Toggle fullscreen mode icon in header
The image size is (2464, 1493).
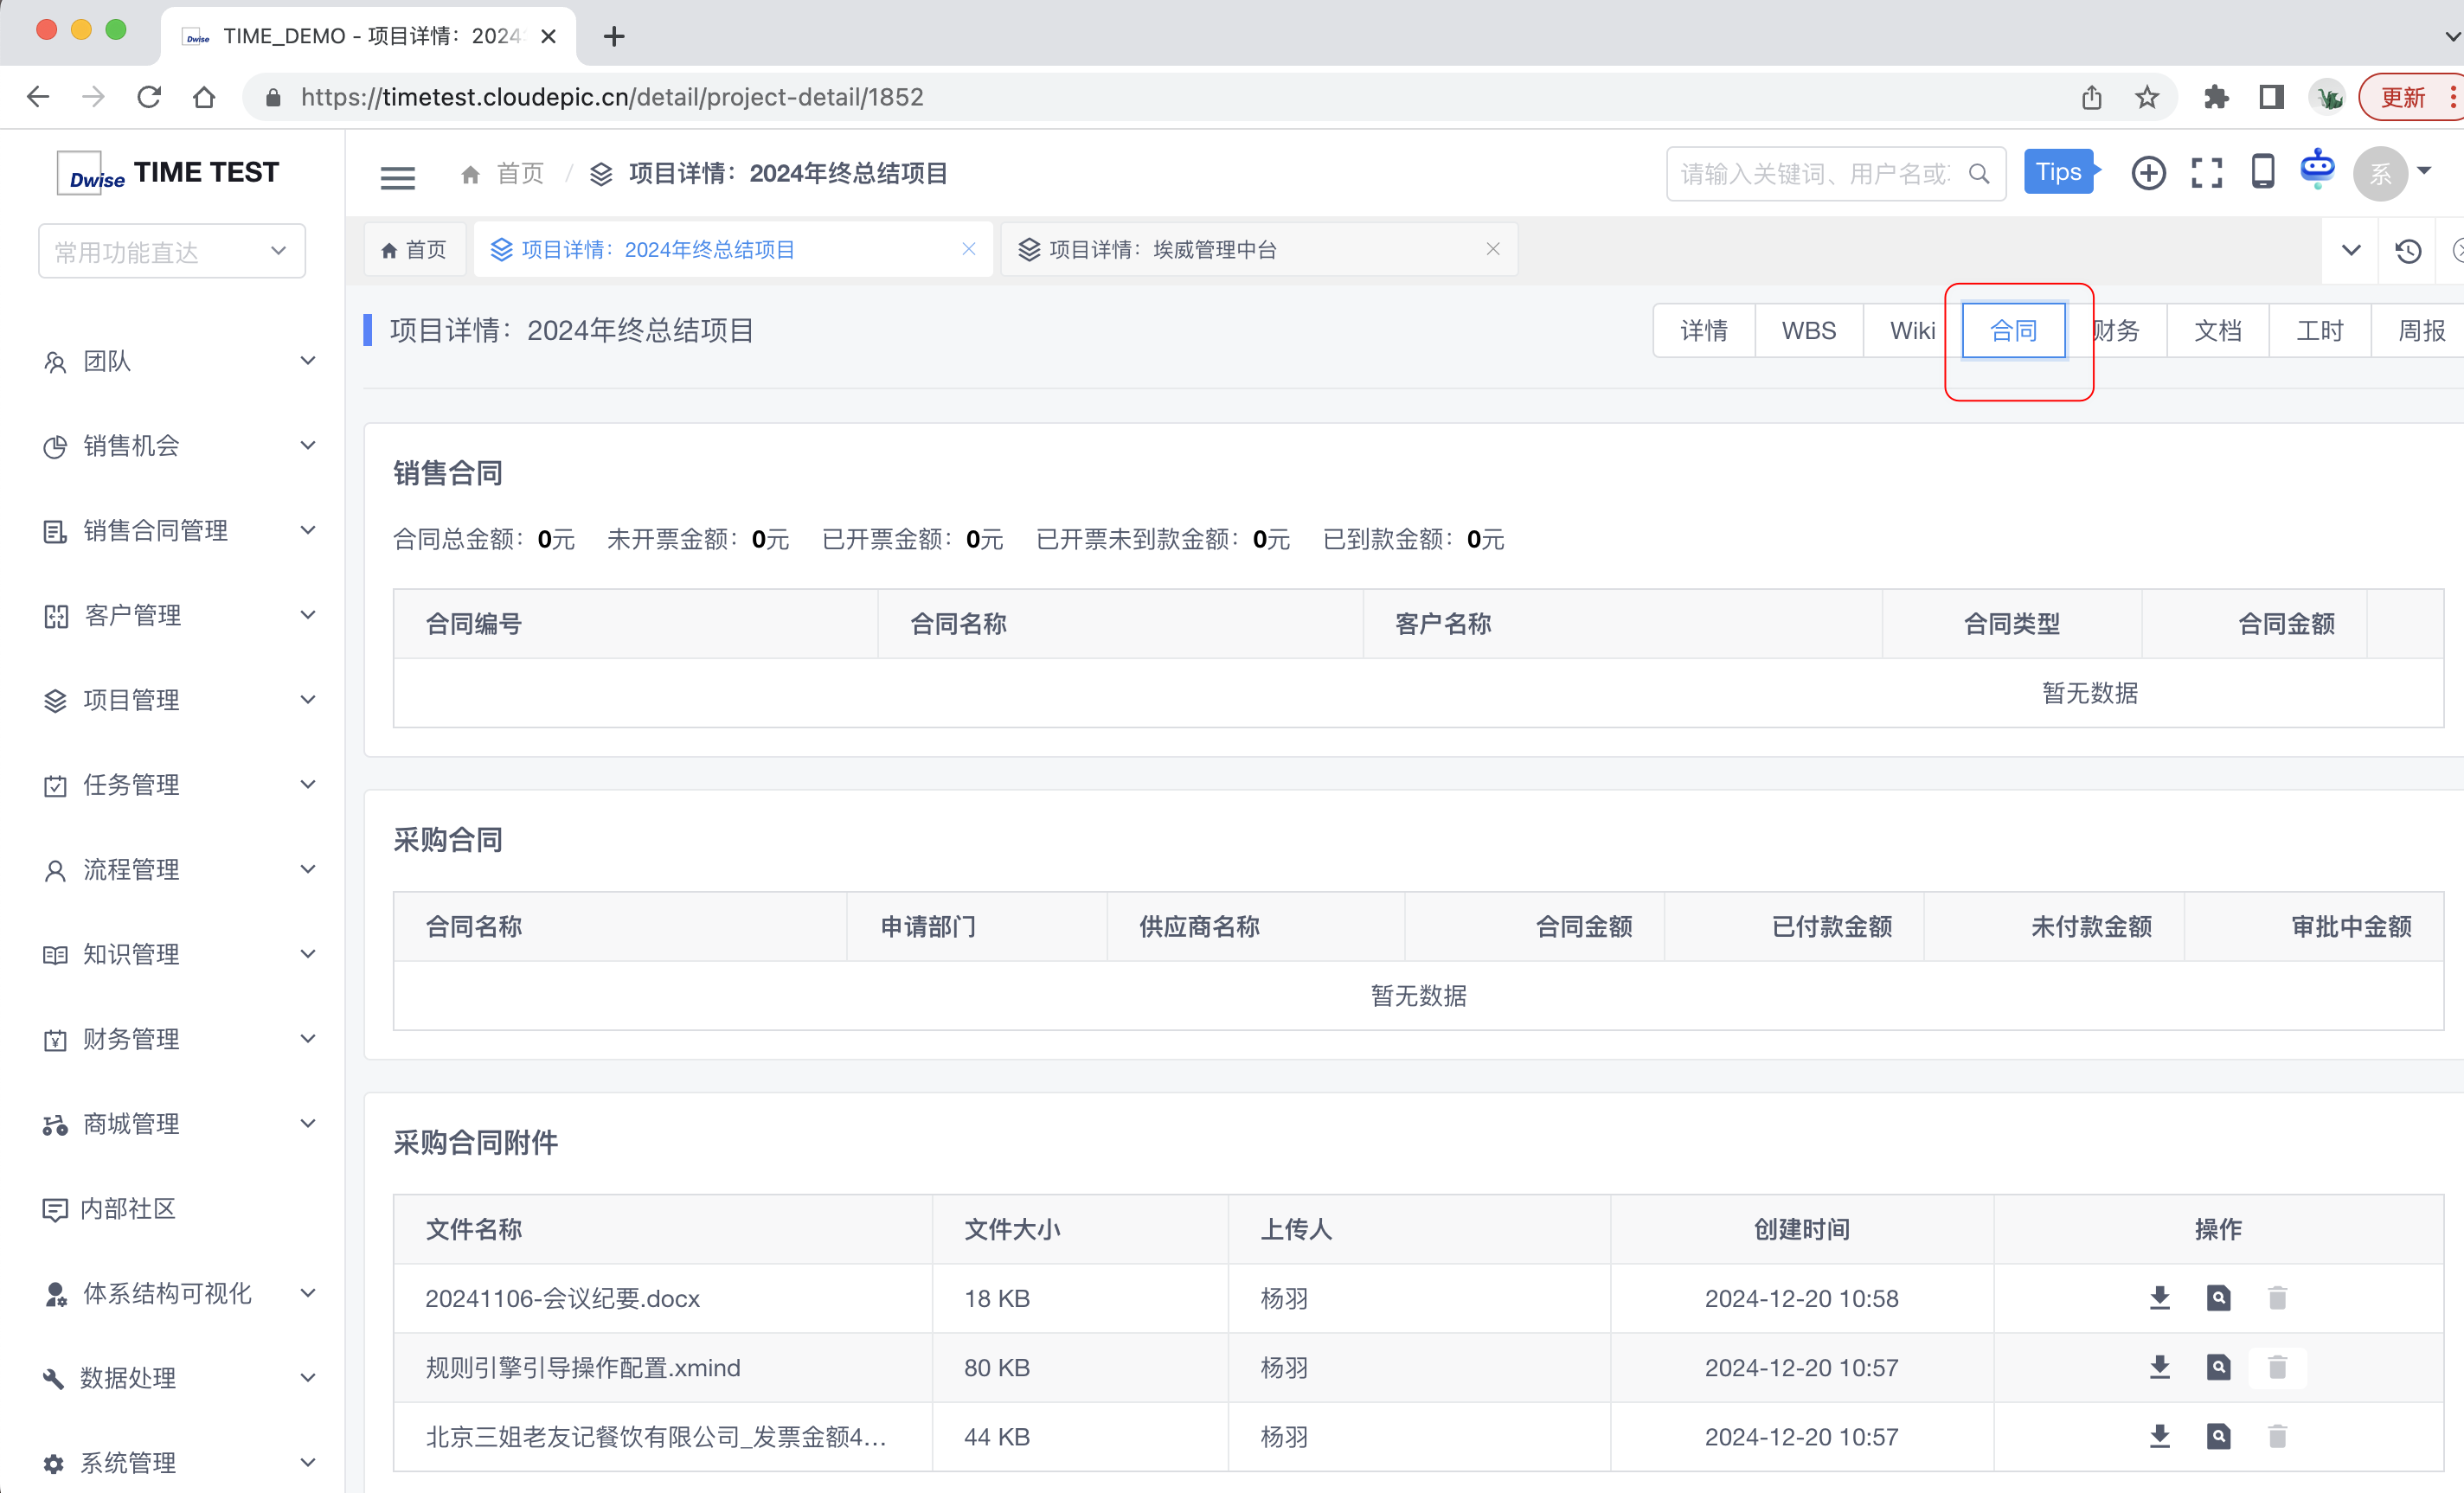point(2206,173)
